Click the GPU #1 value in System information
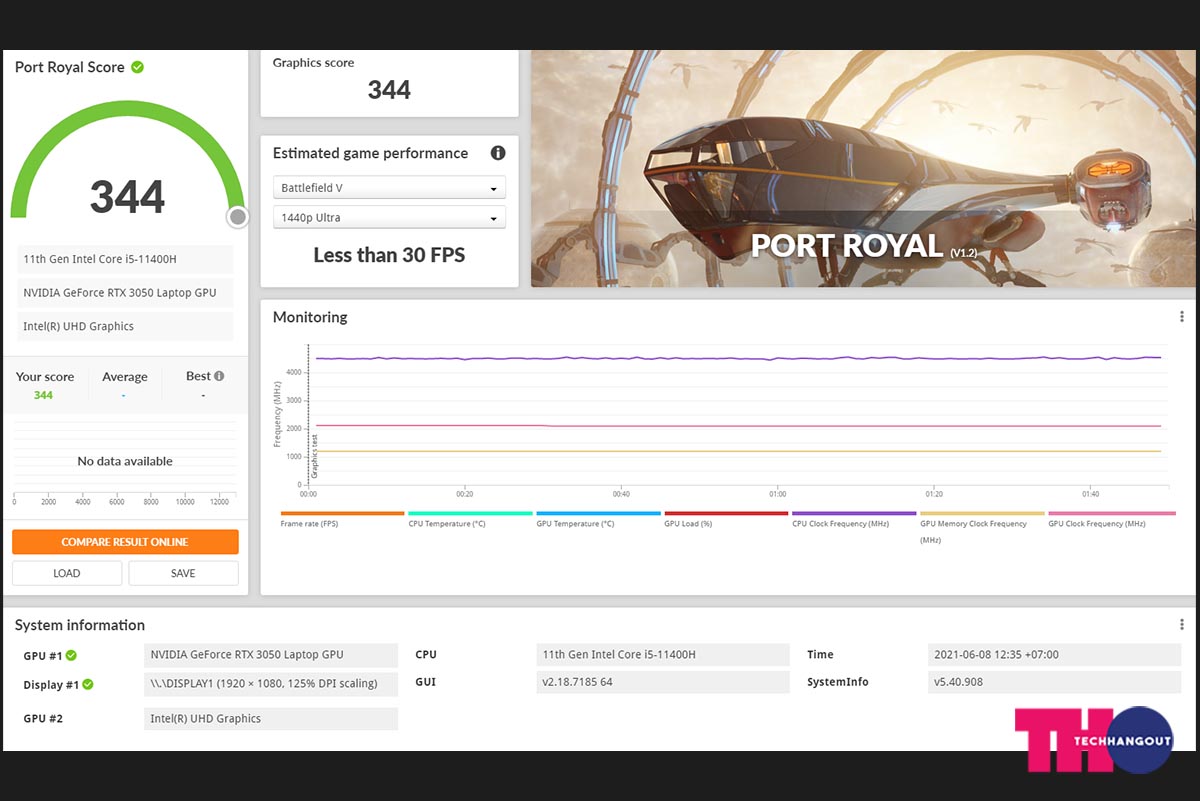 point(271,655)
